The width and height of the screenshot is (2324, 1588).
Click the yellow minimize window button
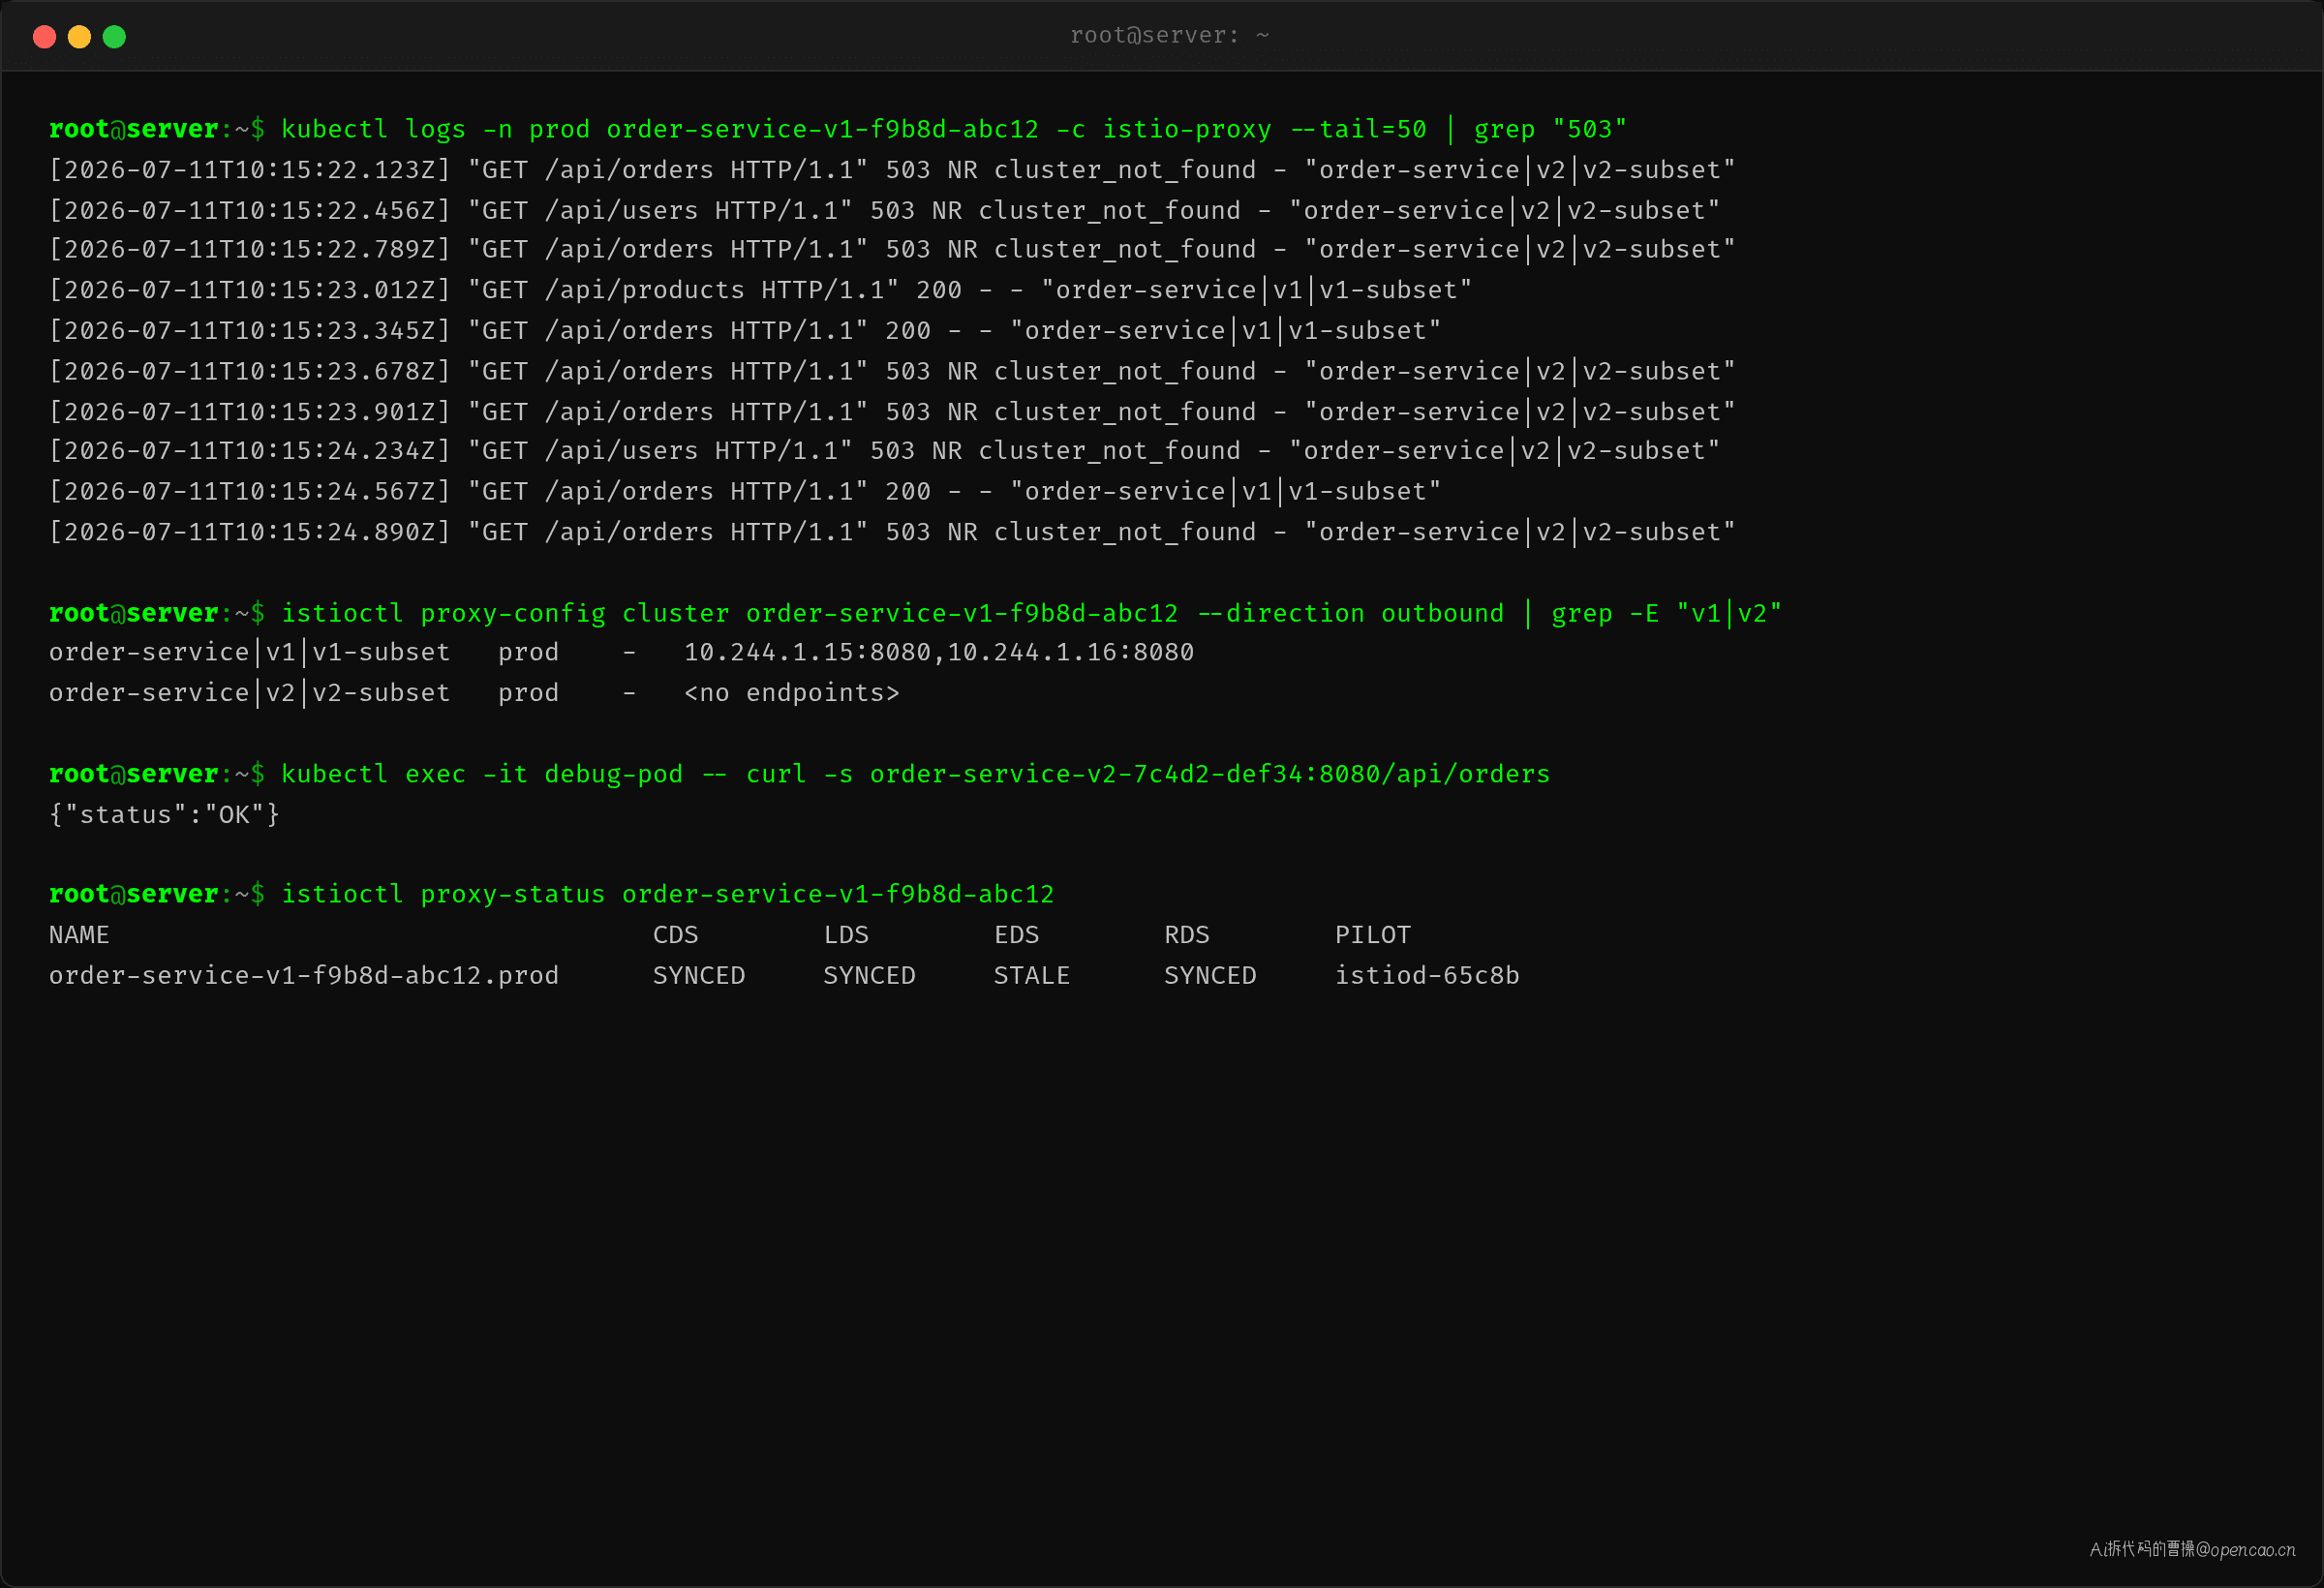[79, 37]
